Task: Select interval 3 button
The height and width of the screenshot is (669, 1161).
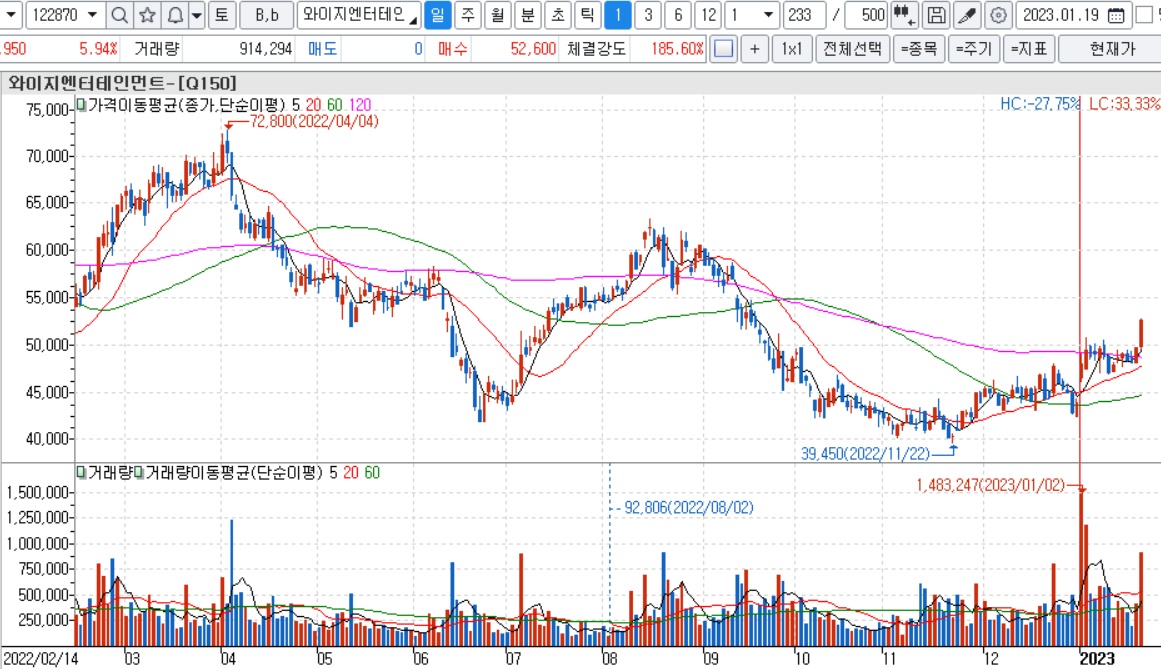Action: click(x=648, y=15)
